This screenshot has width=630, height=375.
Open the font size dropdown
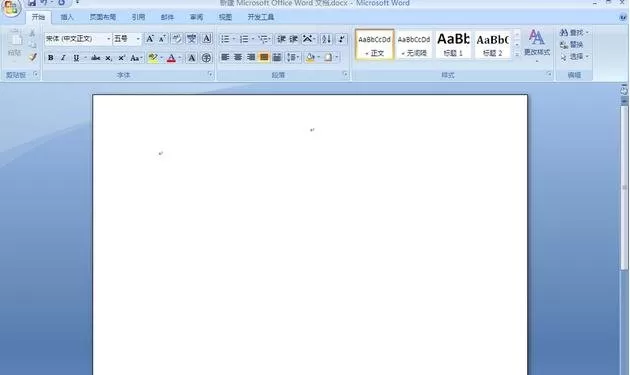tap(138, 39)
